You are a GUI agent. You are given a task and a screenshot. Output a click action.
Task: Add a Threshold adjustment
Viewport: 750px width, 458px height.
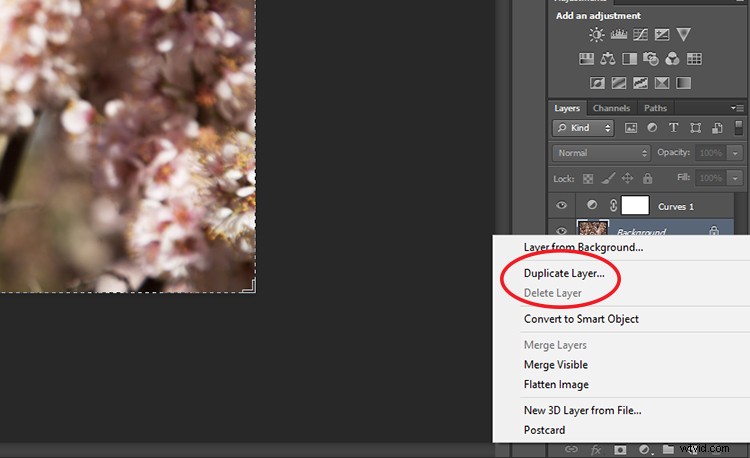[x=640, y=83]
